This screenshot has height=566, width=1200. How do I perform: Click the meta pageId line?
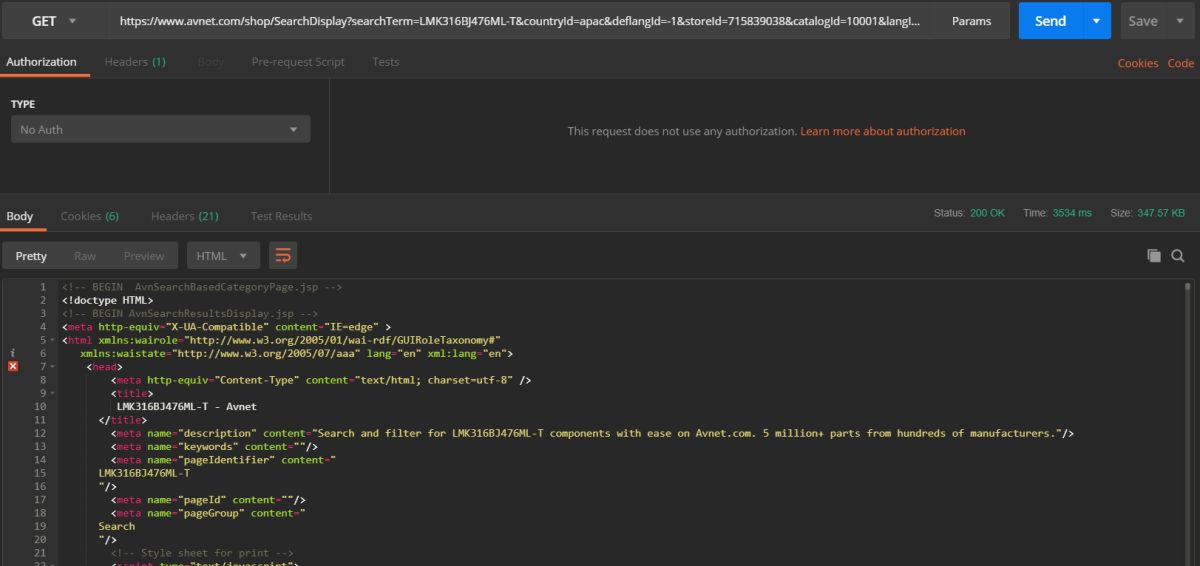(208, 501)
